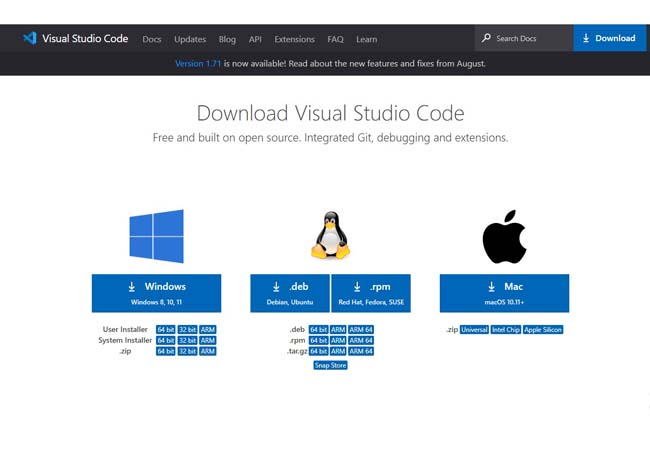Select User Installer 32 bit
Viewport: 650px width, 450px height.
187,329
